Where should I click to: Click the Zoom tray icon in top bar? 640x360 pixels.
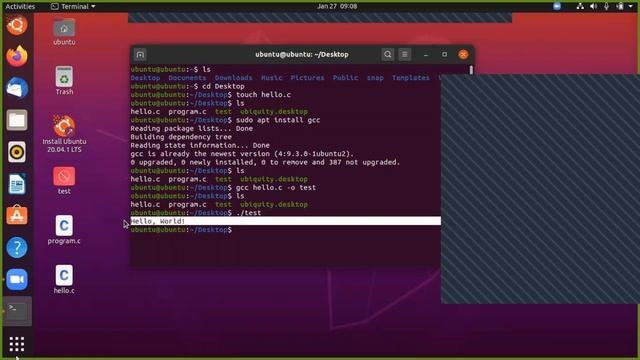pos(557,6)
